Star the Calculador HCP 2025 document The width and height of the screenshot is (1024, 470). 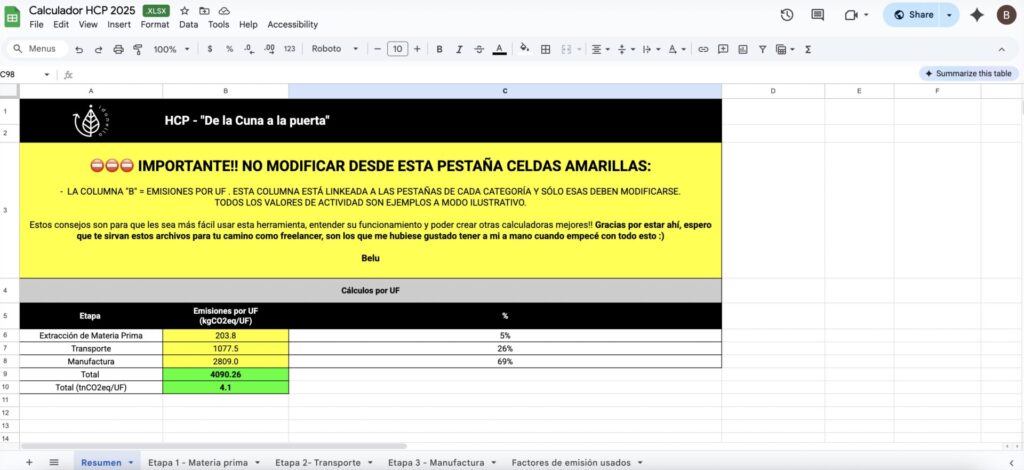coord(185,11)
